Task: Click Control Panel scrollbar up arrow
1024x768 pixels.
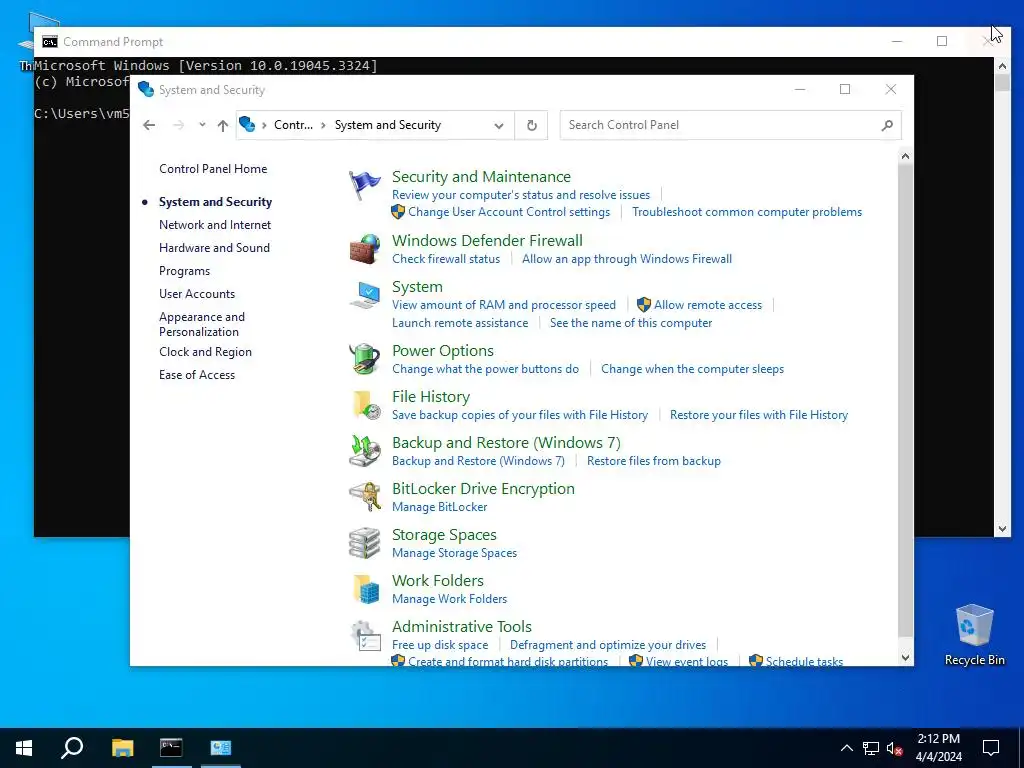Action: 905,156
